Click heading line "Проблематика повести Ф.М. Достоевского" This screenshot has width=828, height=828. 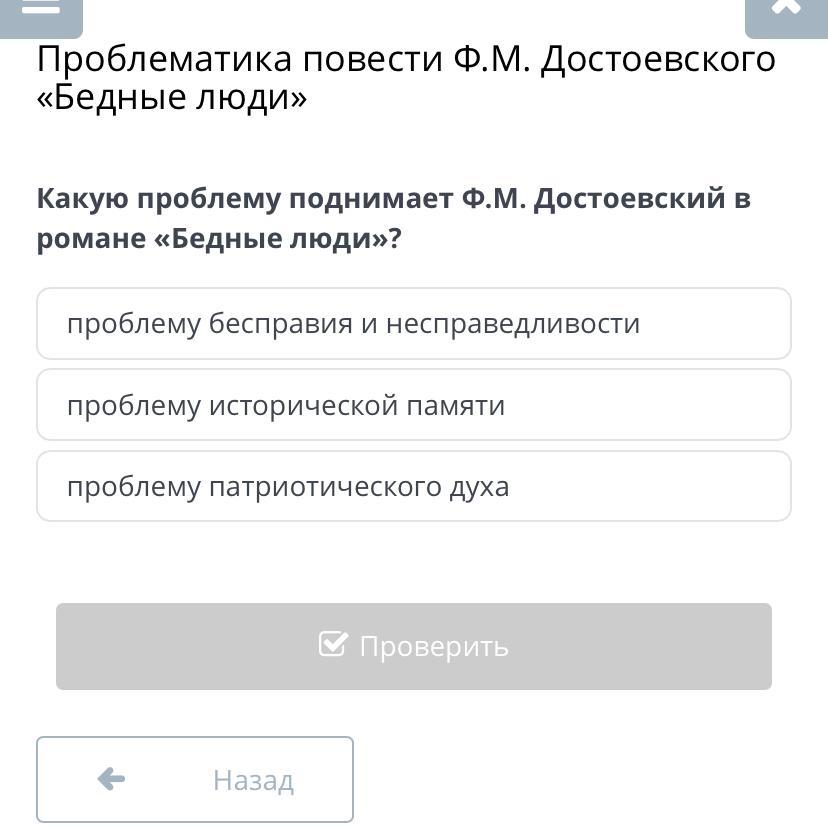pyautogui.click(x=406, y=60)
